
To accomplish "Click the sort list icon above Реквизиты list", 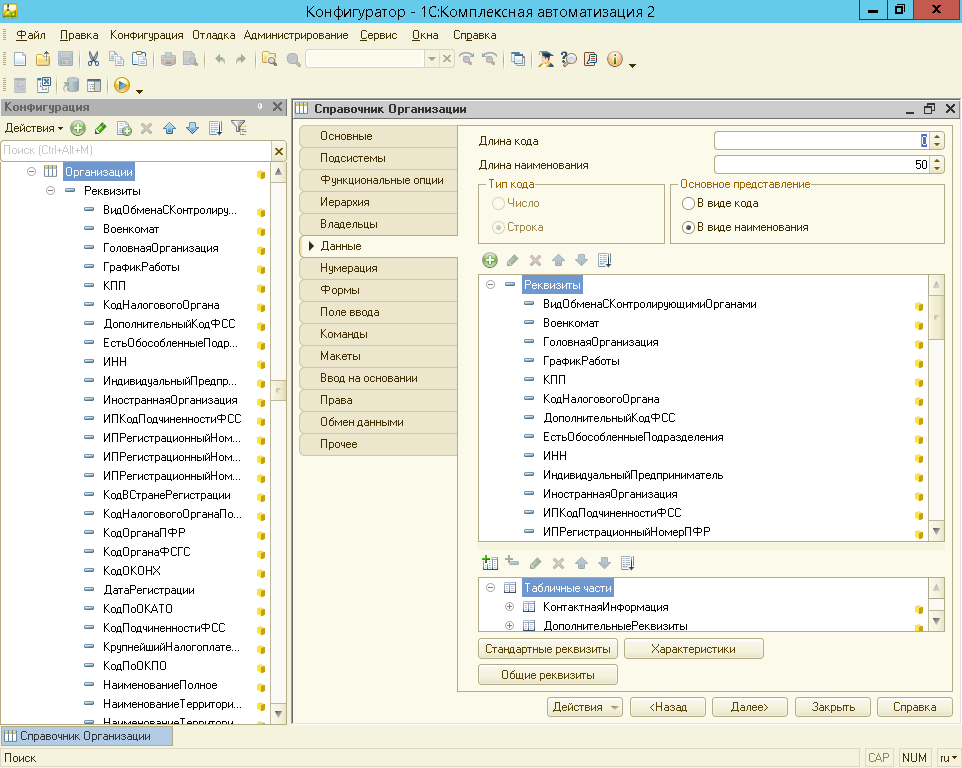I will click(604, 260).
